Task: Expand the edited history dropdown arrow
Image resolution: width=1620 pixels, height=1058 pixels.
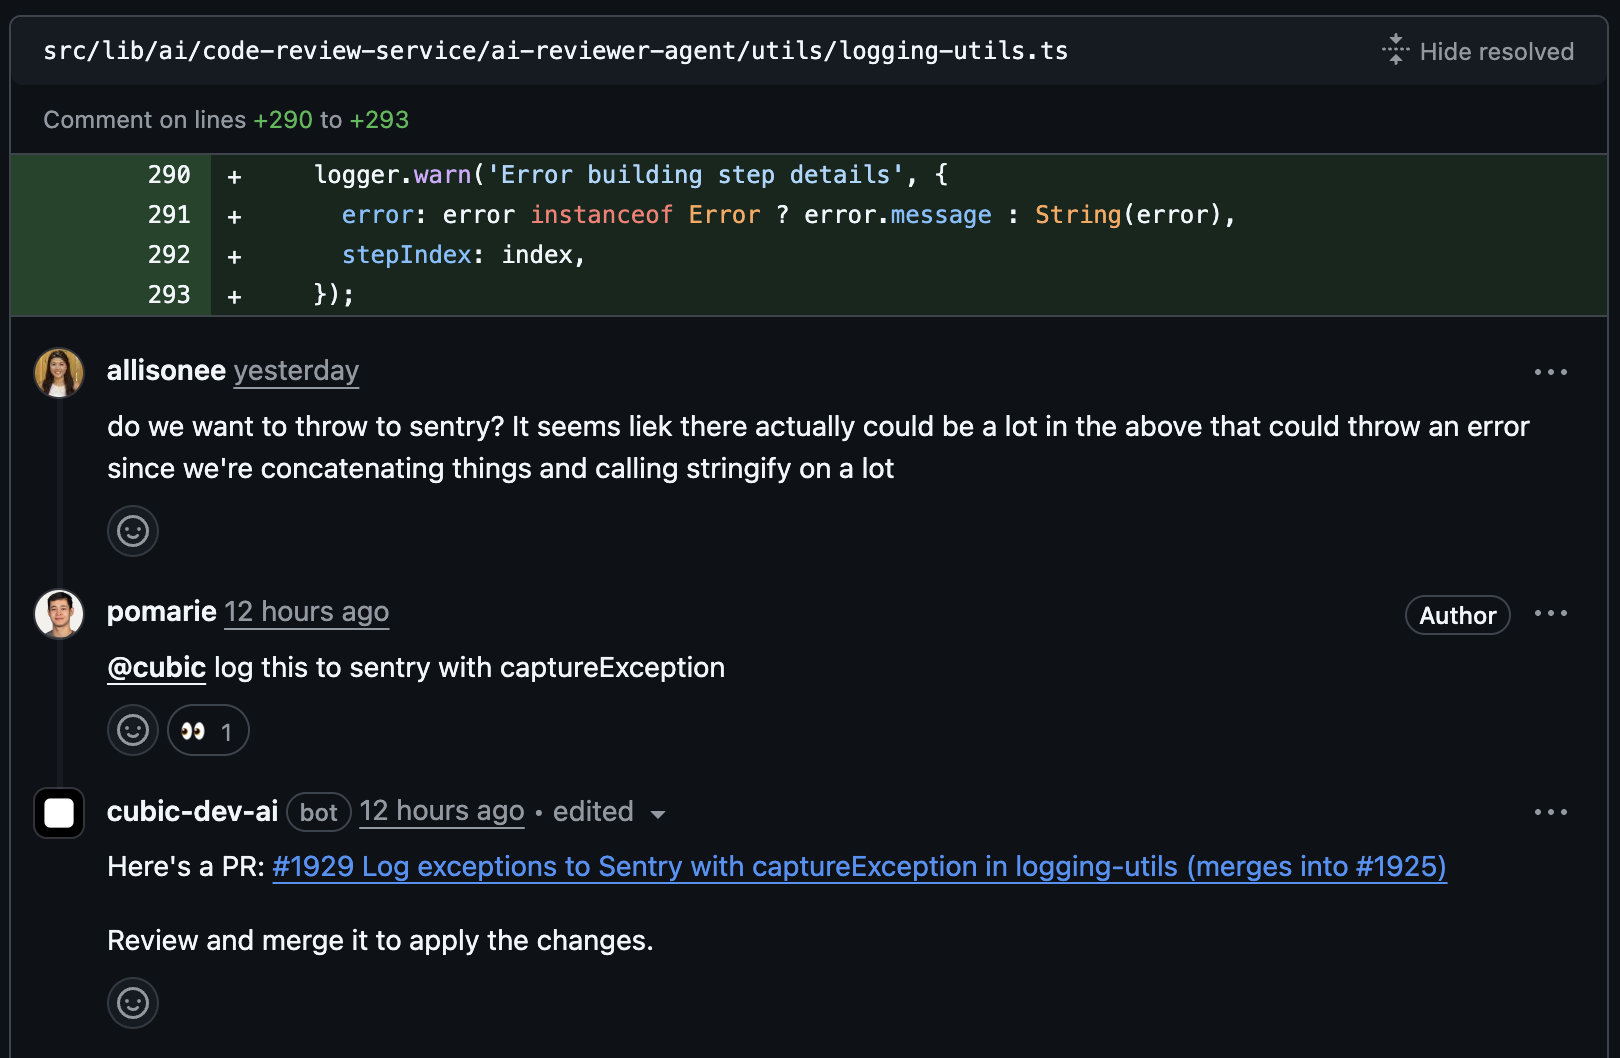Action: click(658, 814)
